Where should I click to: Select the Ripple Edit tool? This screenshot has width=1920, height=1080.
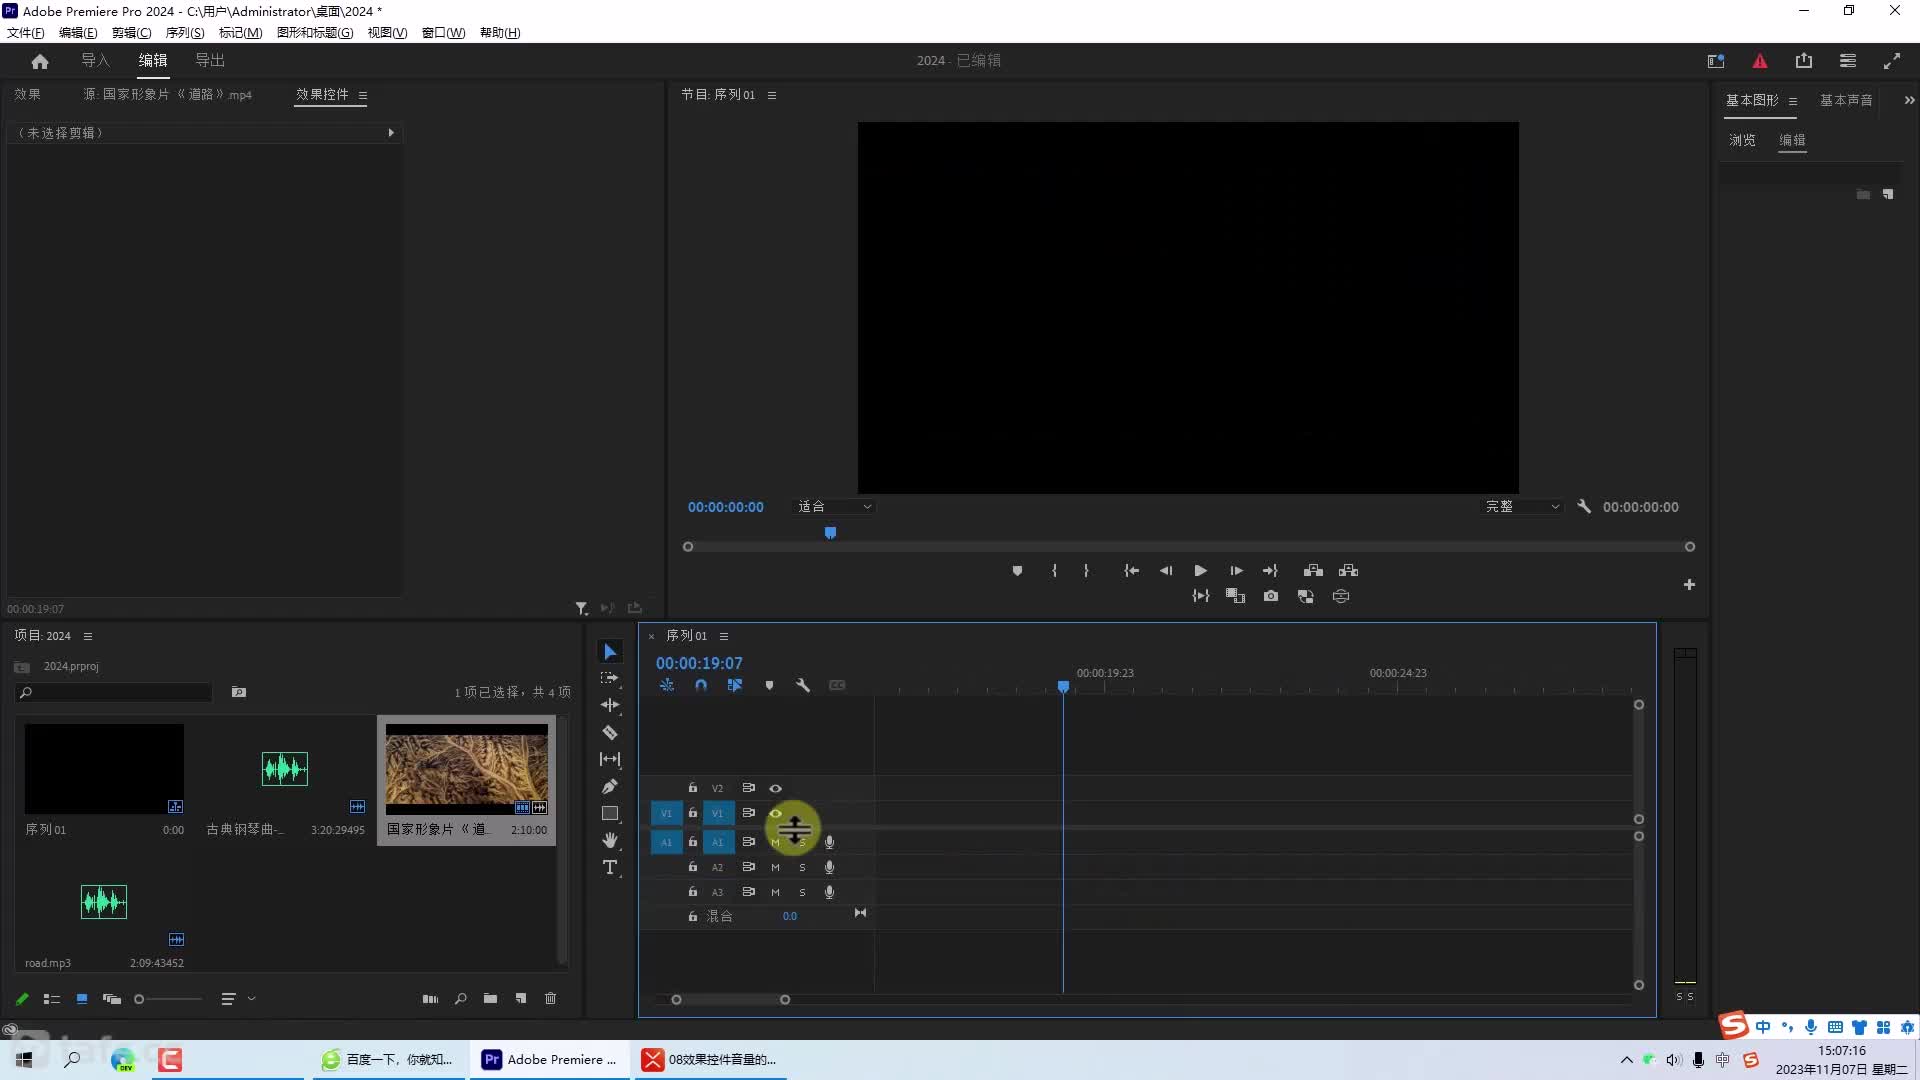pos(610,705)
